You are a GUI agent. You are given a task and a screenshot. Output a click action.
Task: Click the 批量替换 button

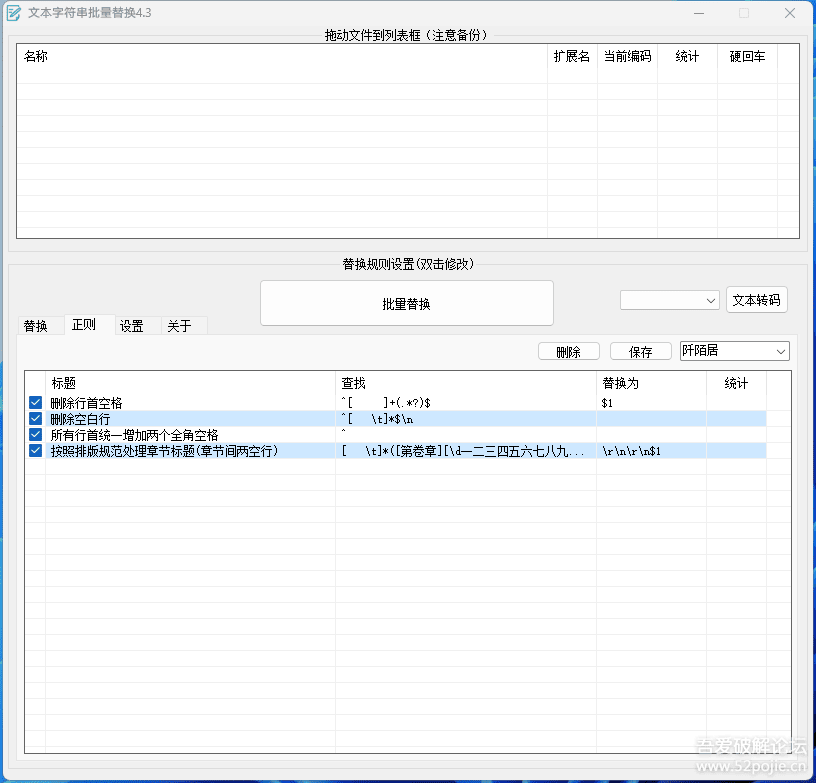click(406, 303)
